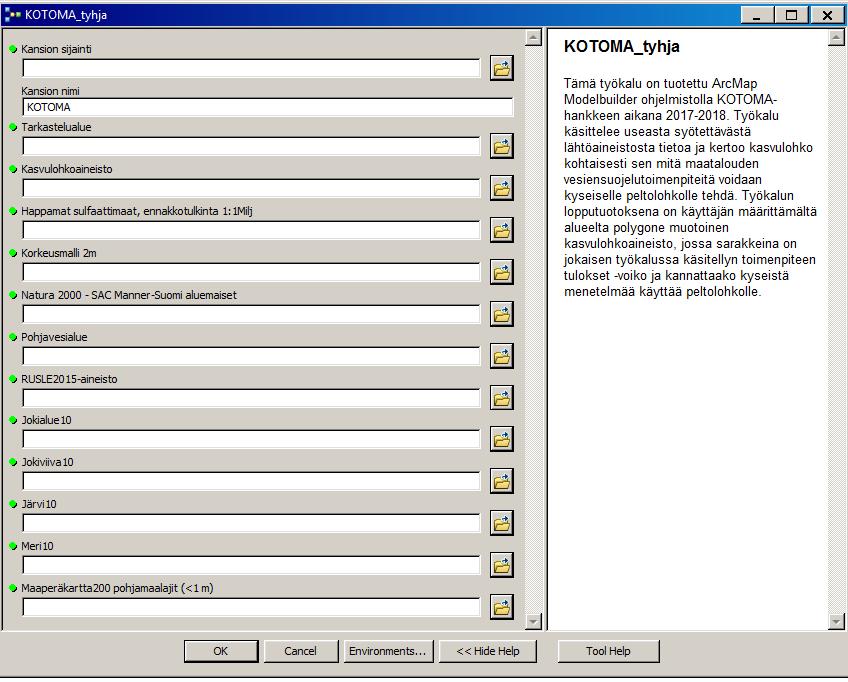848x682 pixels.
Task: Browse for the Jokialue10 dataset
Action: [501, 440]
